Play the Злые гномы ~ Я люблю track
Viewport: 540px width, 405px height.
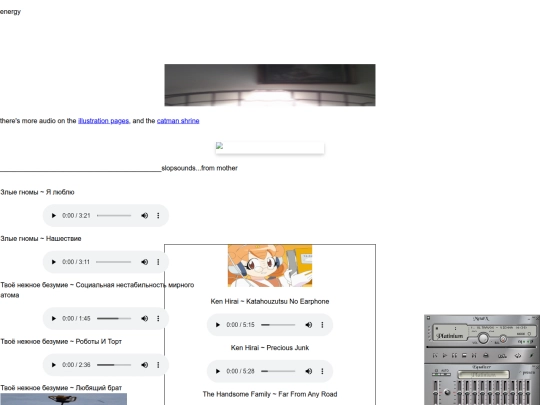(x=53, y=216)
